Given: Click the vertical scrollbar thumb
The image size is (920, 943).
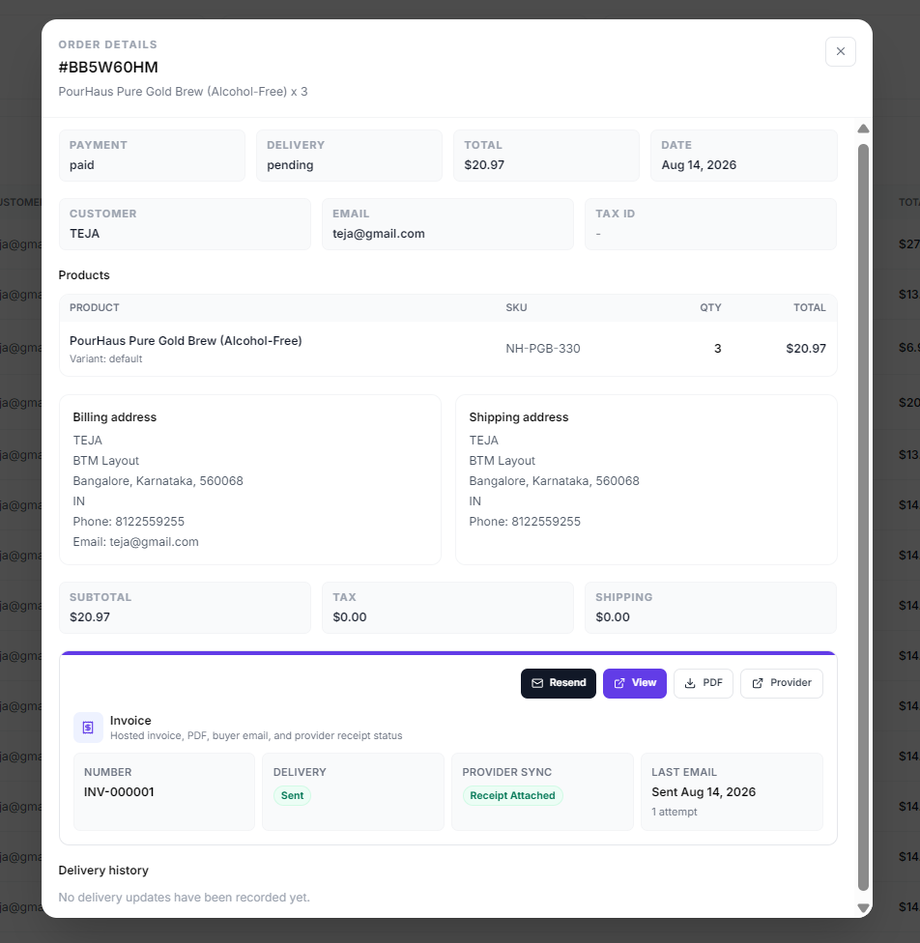Looking at the screenshot, I should pyautogui.click(x=863, y=517).
